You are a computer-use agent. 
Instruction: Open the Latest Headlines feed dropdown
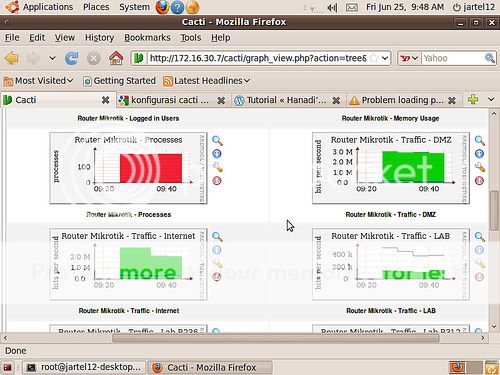pyautogui.click(x=207, y=81)
